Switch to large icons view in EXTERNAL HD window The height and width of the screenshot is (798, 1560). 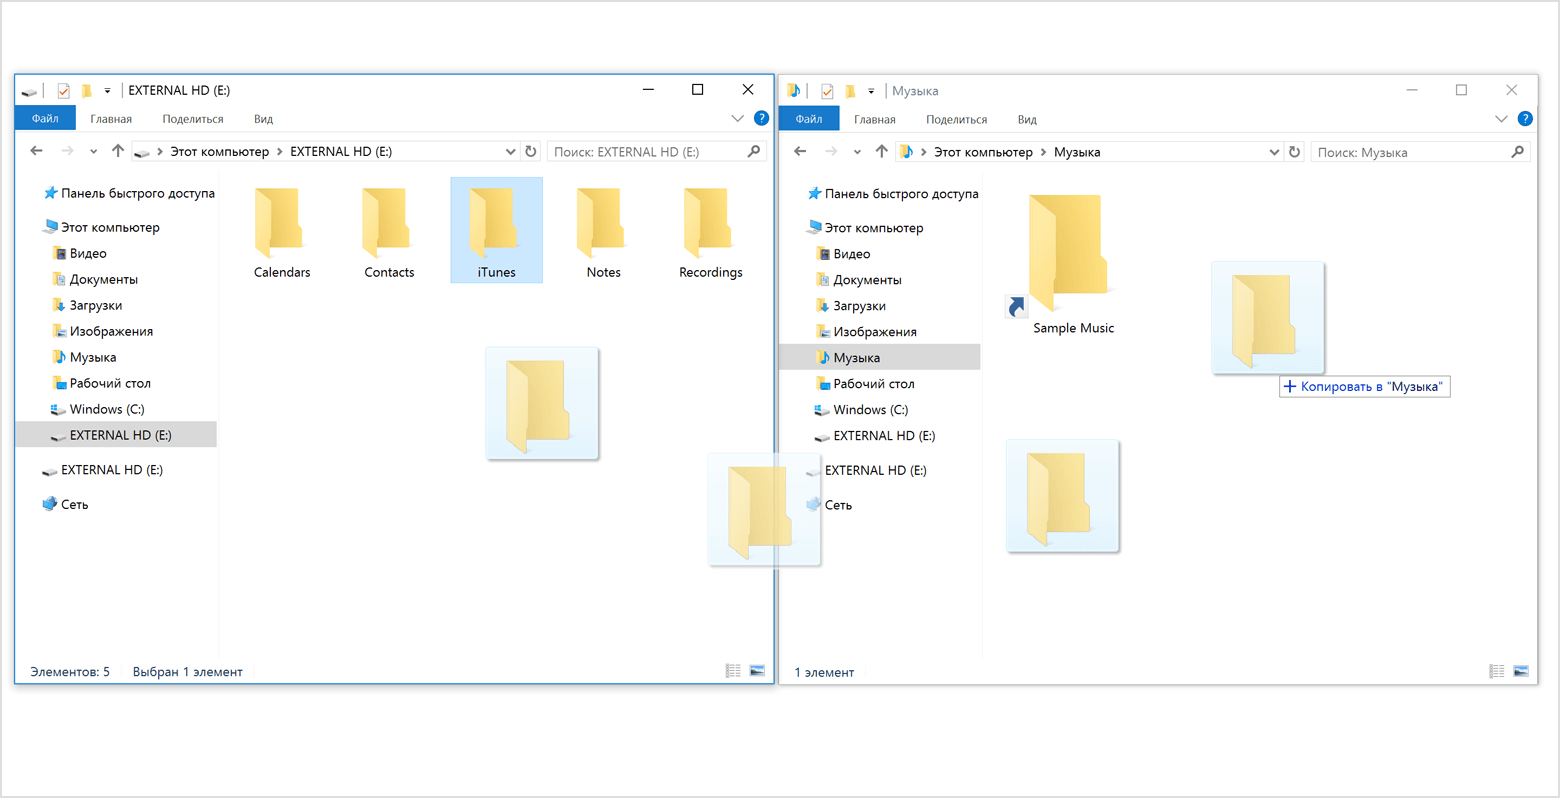tap(757, 671)
